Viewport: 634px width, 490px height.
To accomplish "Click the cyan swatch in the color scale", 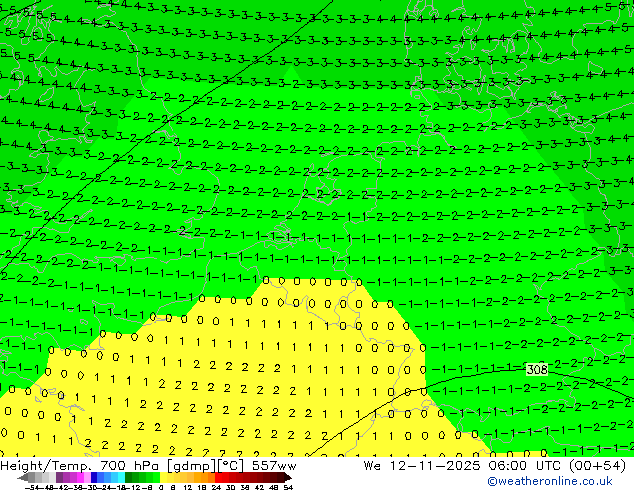I will pyautogui.click(x=122, y=477).
